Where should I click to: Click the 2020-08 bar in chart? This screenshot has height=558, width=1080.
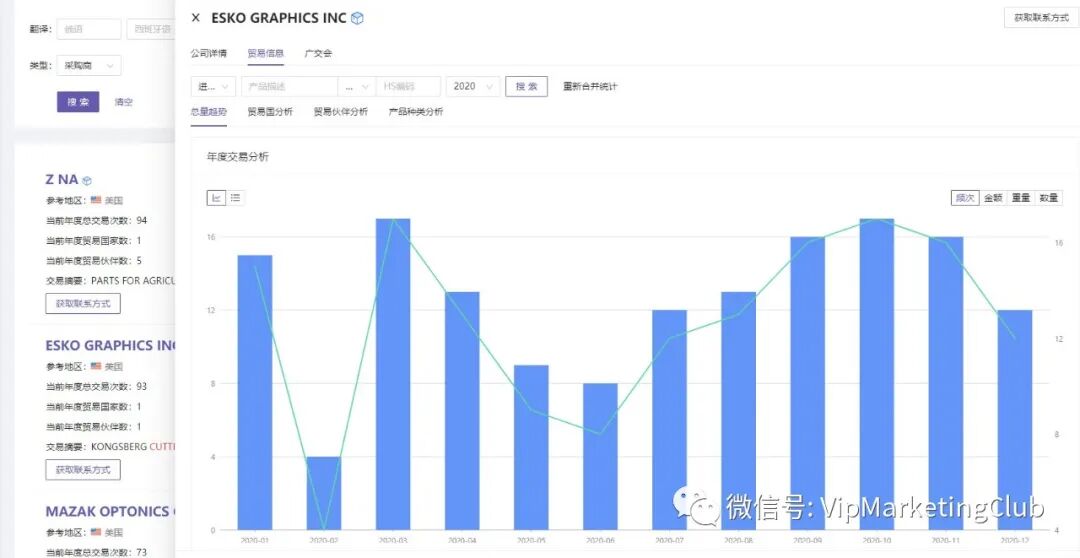click(738, 411)
